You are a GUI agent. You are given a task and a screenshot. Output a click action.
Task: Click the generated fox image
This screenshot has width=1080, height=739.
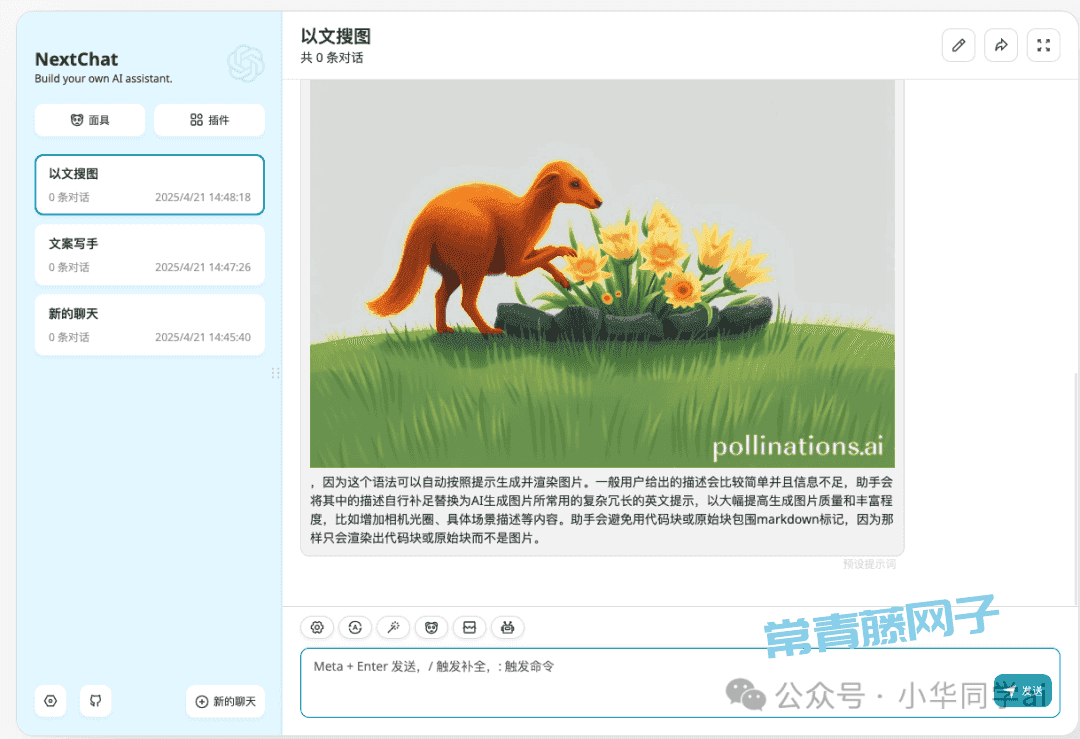602,274
